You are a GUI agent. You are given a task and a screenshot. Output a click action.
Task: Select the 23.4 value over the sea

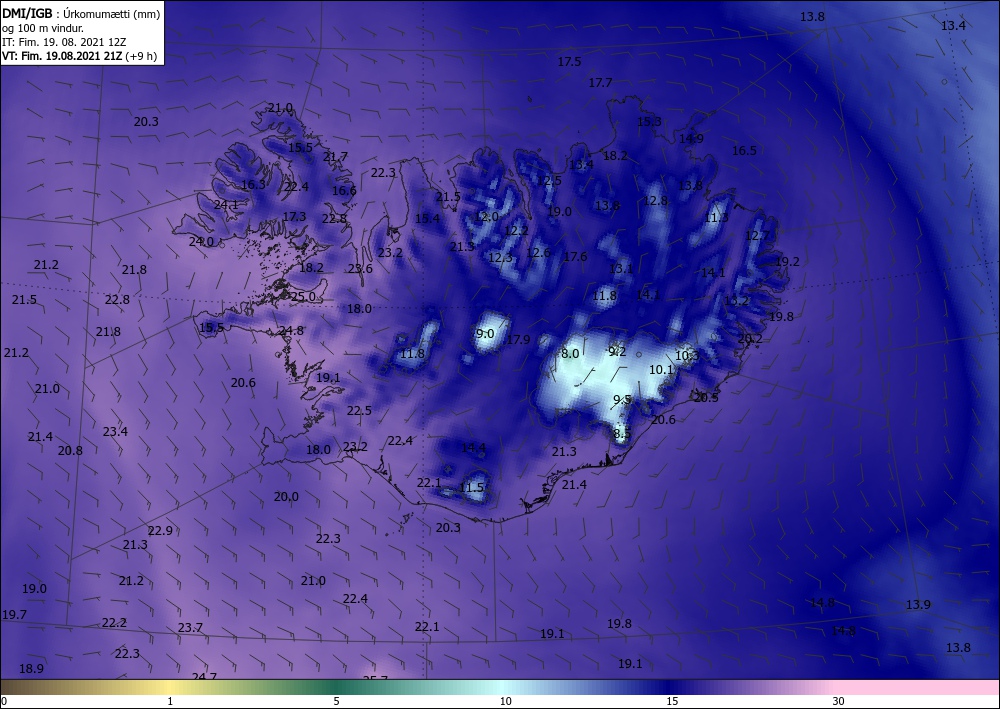pos(115,432)
